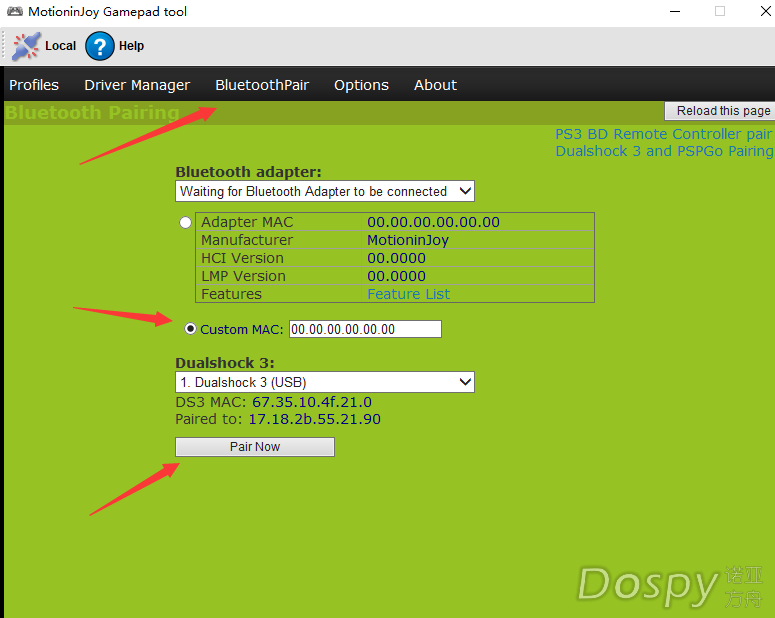775x618 pixels.
Task: Click the Help toolbar label
Action: click(x=131, y=46)
